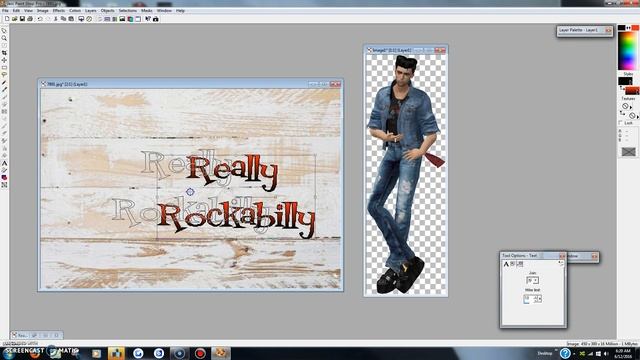Open the Masks menu
The image size is (640, 360).
point(147,11)
